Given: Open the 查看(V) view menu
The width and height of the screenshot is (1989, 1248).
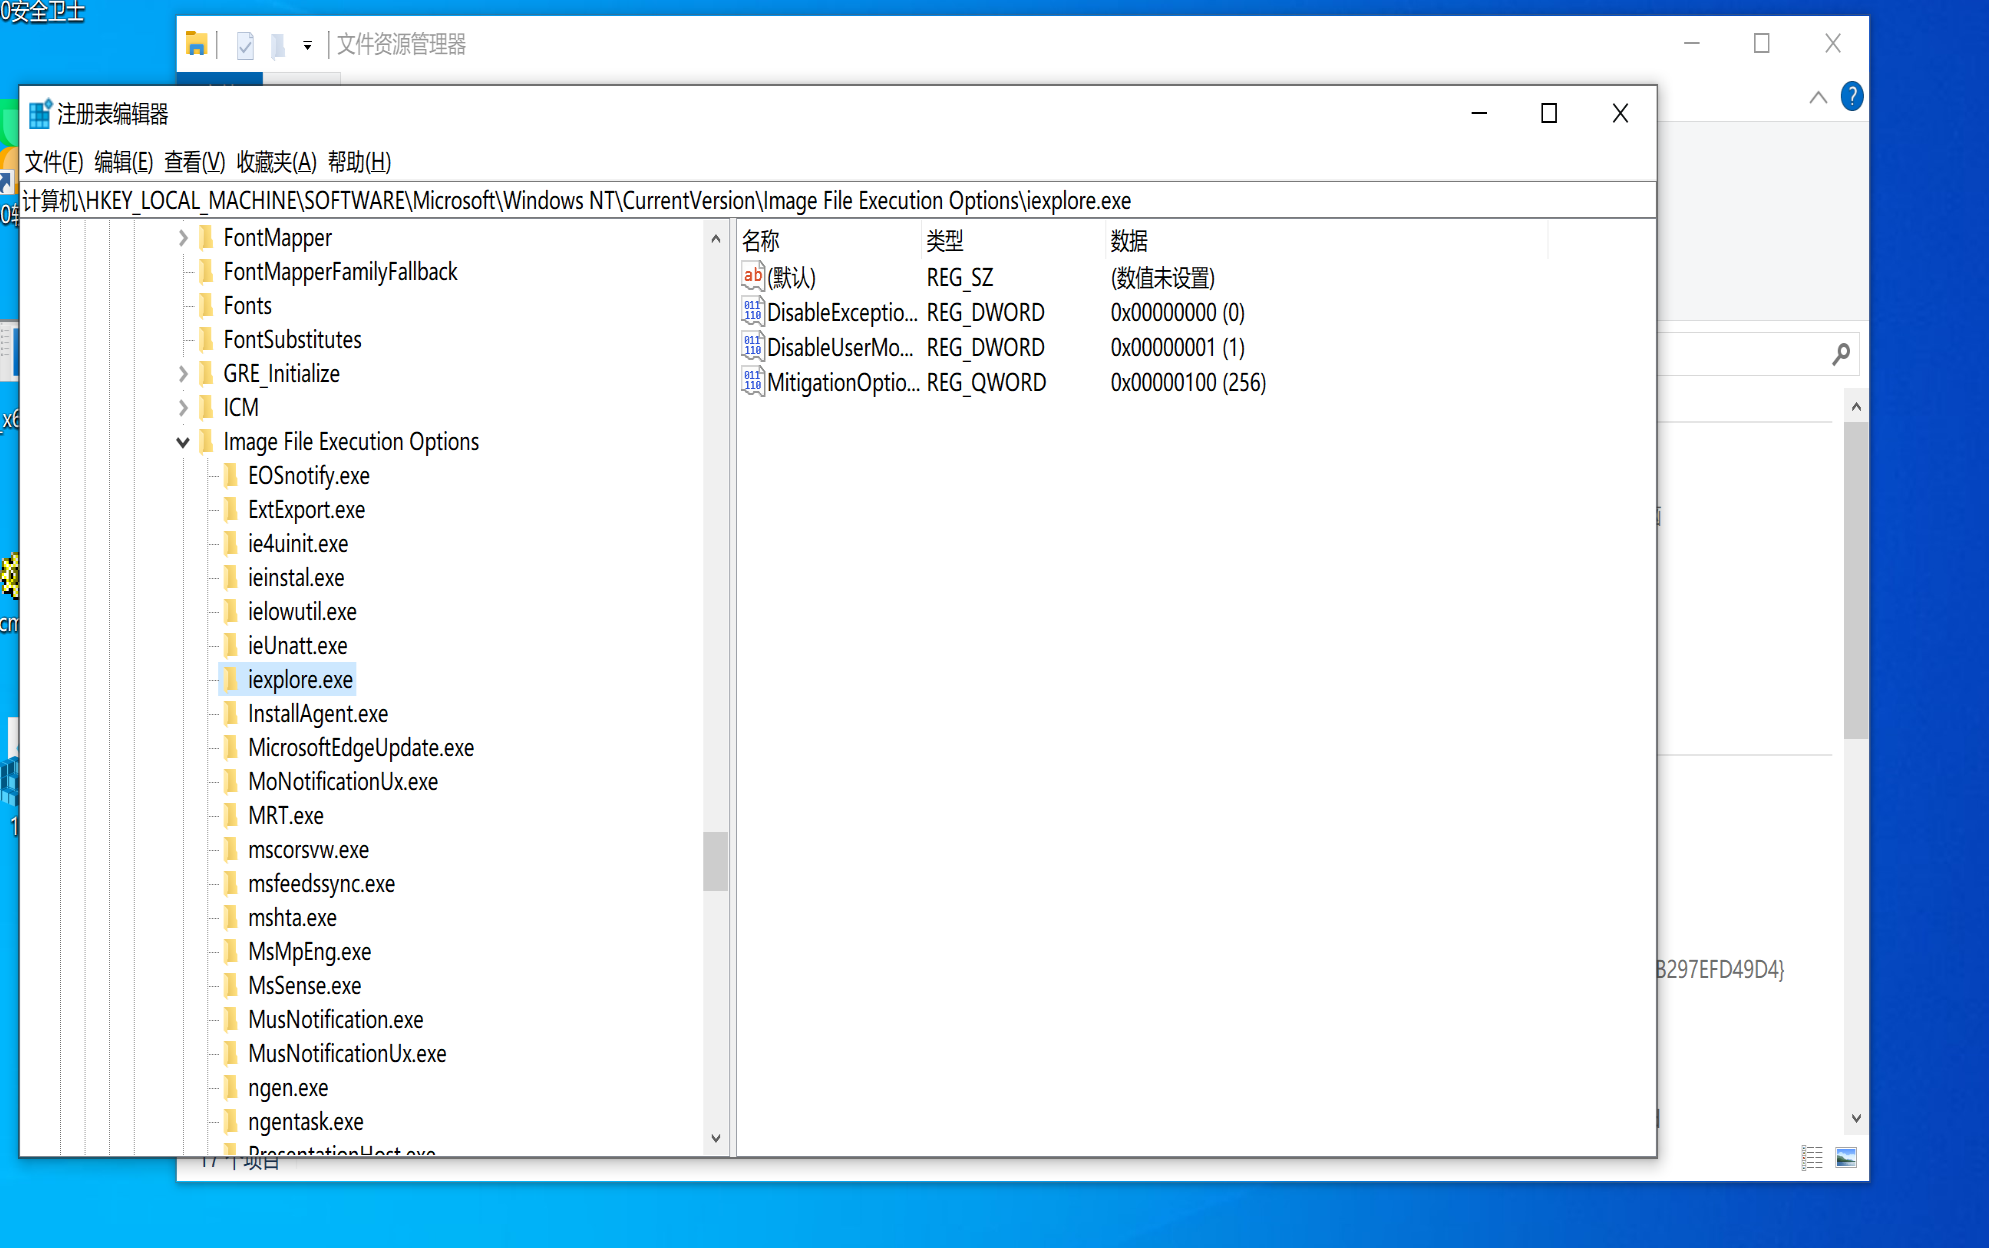Looking at the screenshot, I should 194,162.
